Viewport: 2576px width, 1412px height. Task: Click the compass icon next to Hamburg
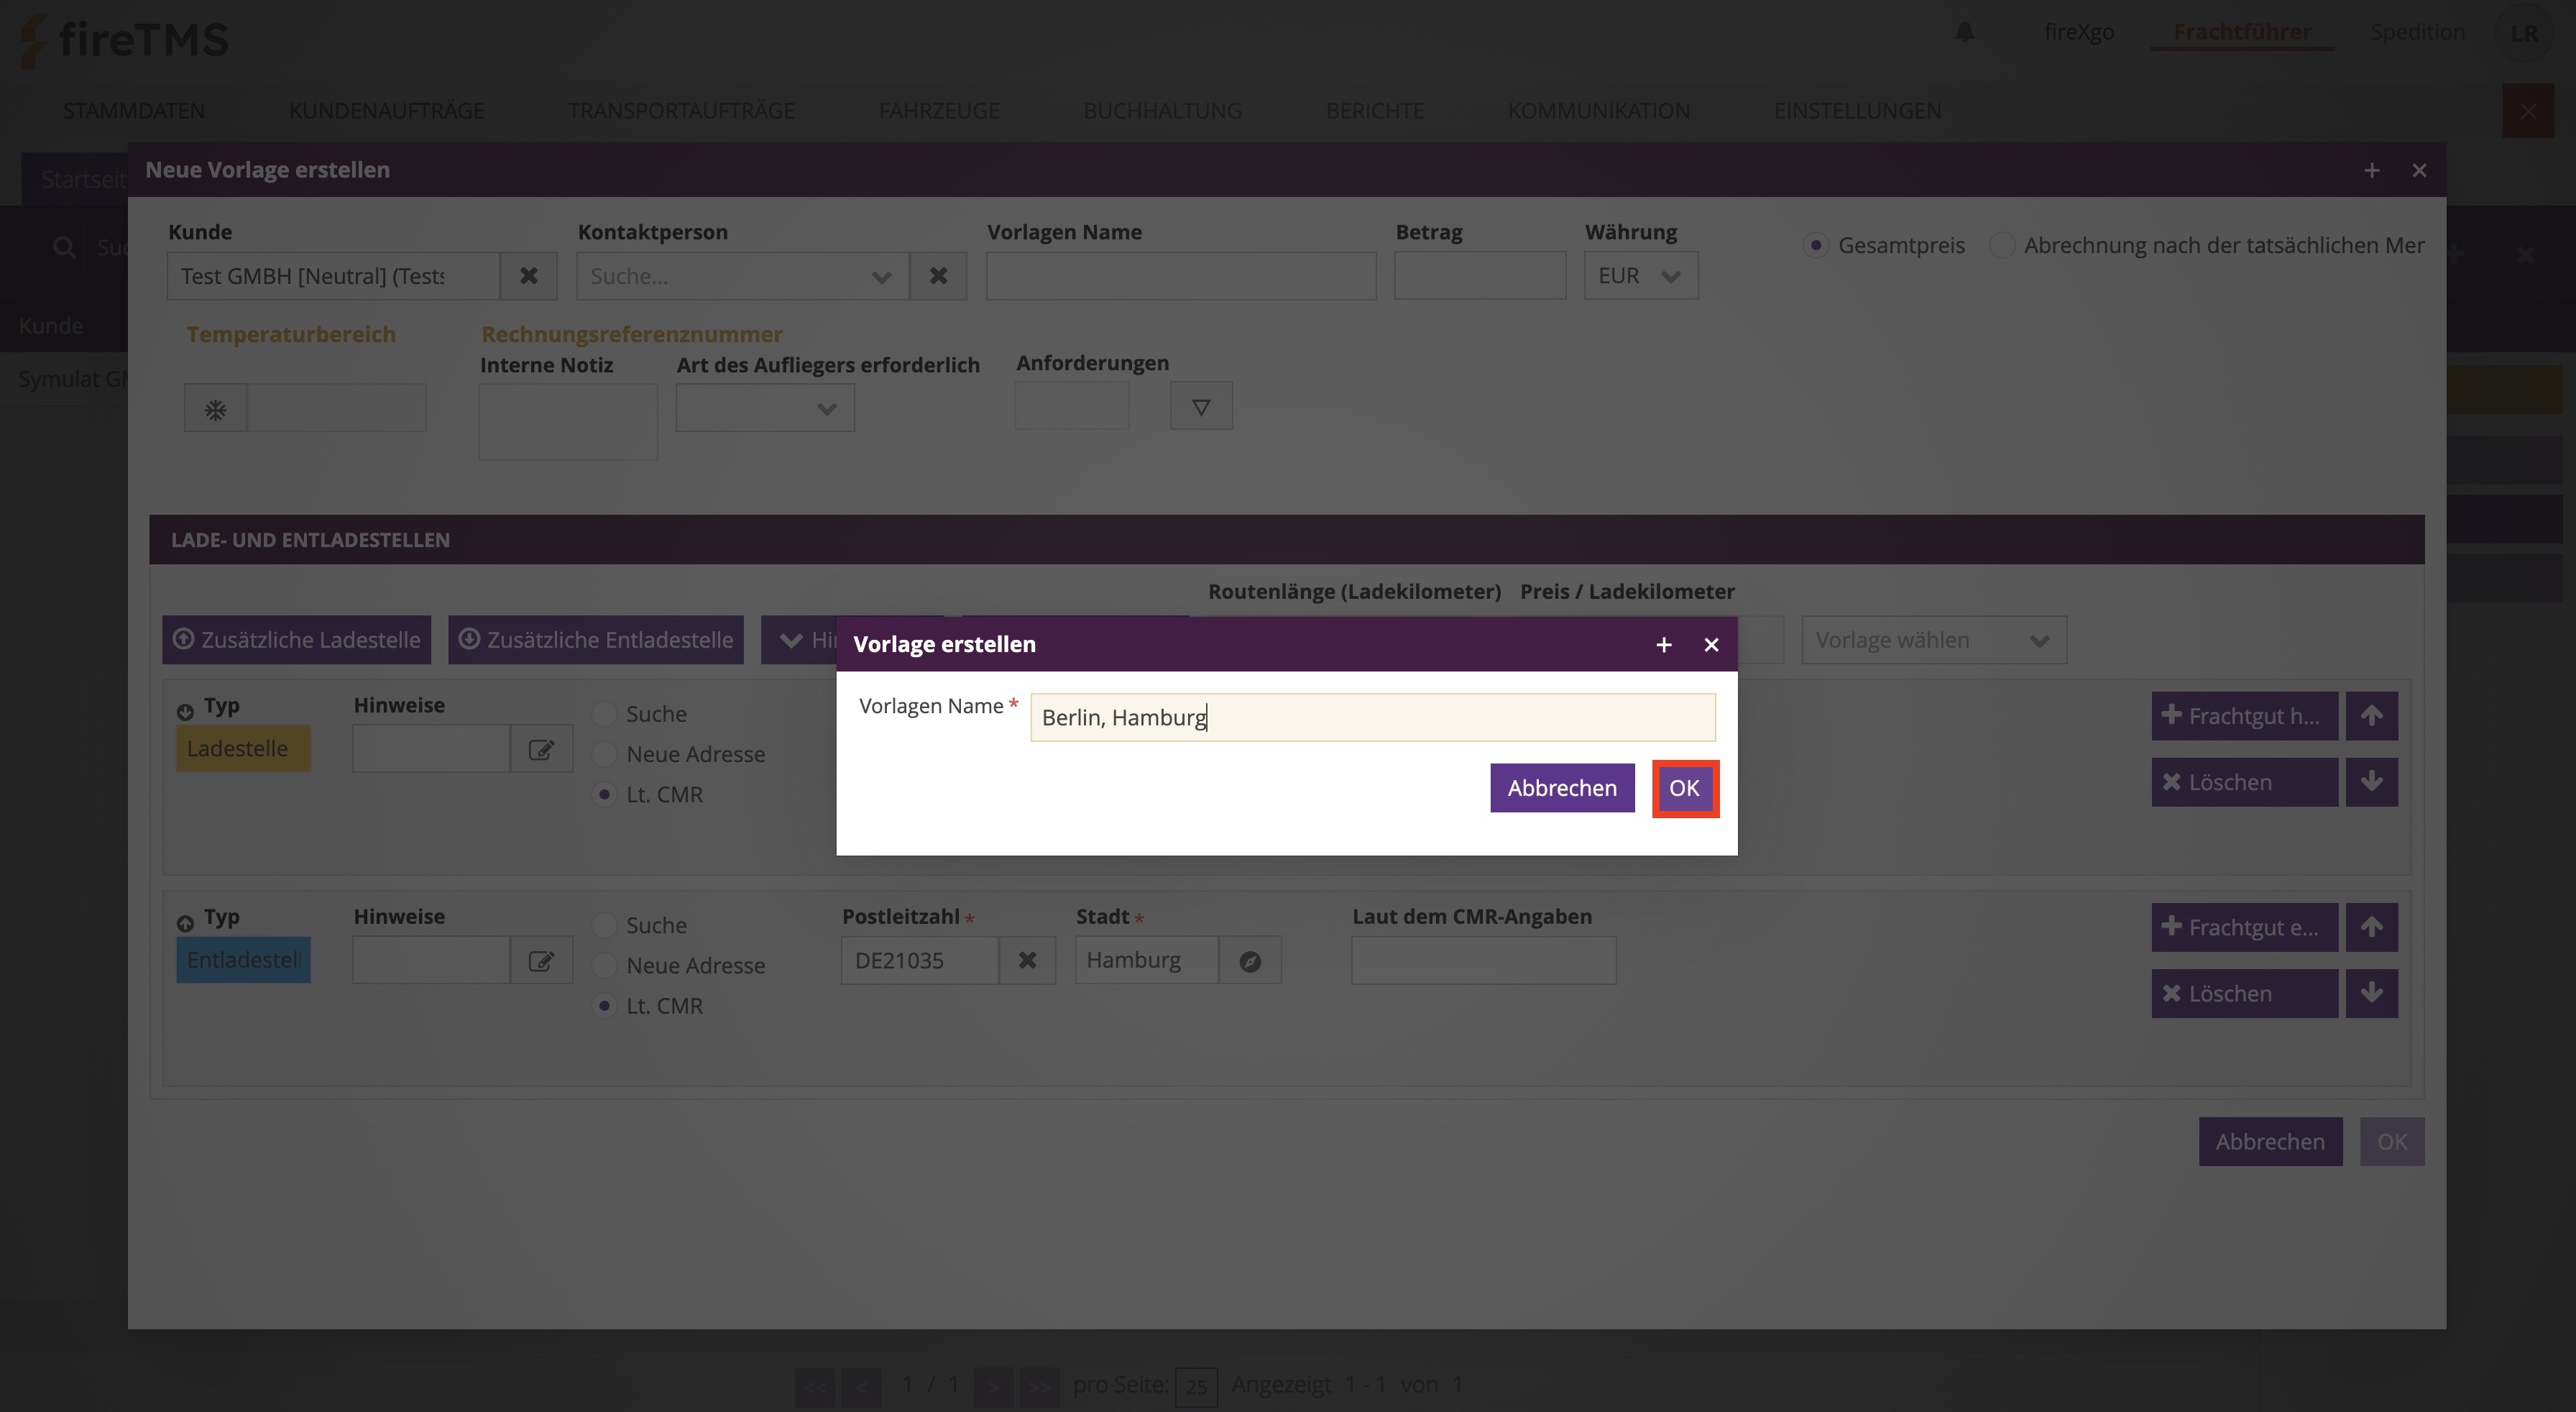[1250, 961]
